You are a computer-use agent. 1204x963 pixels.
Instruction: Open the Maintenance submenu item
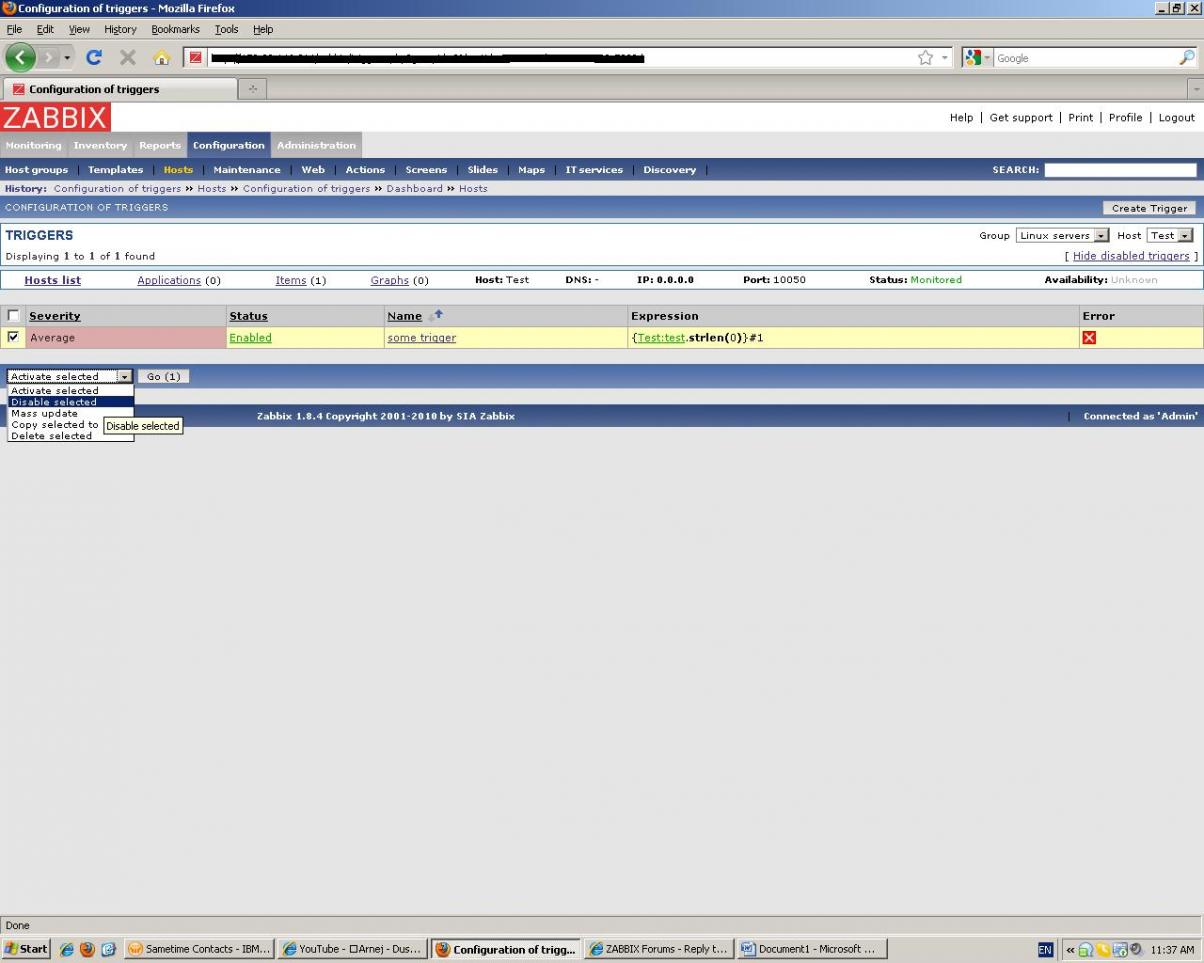coord(246,170)
